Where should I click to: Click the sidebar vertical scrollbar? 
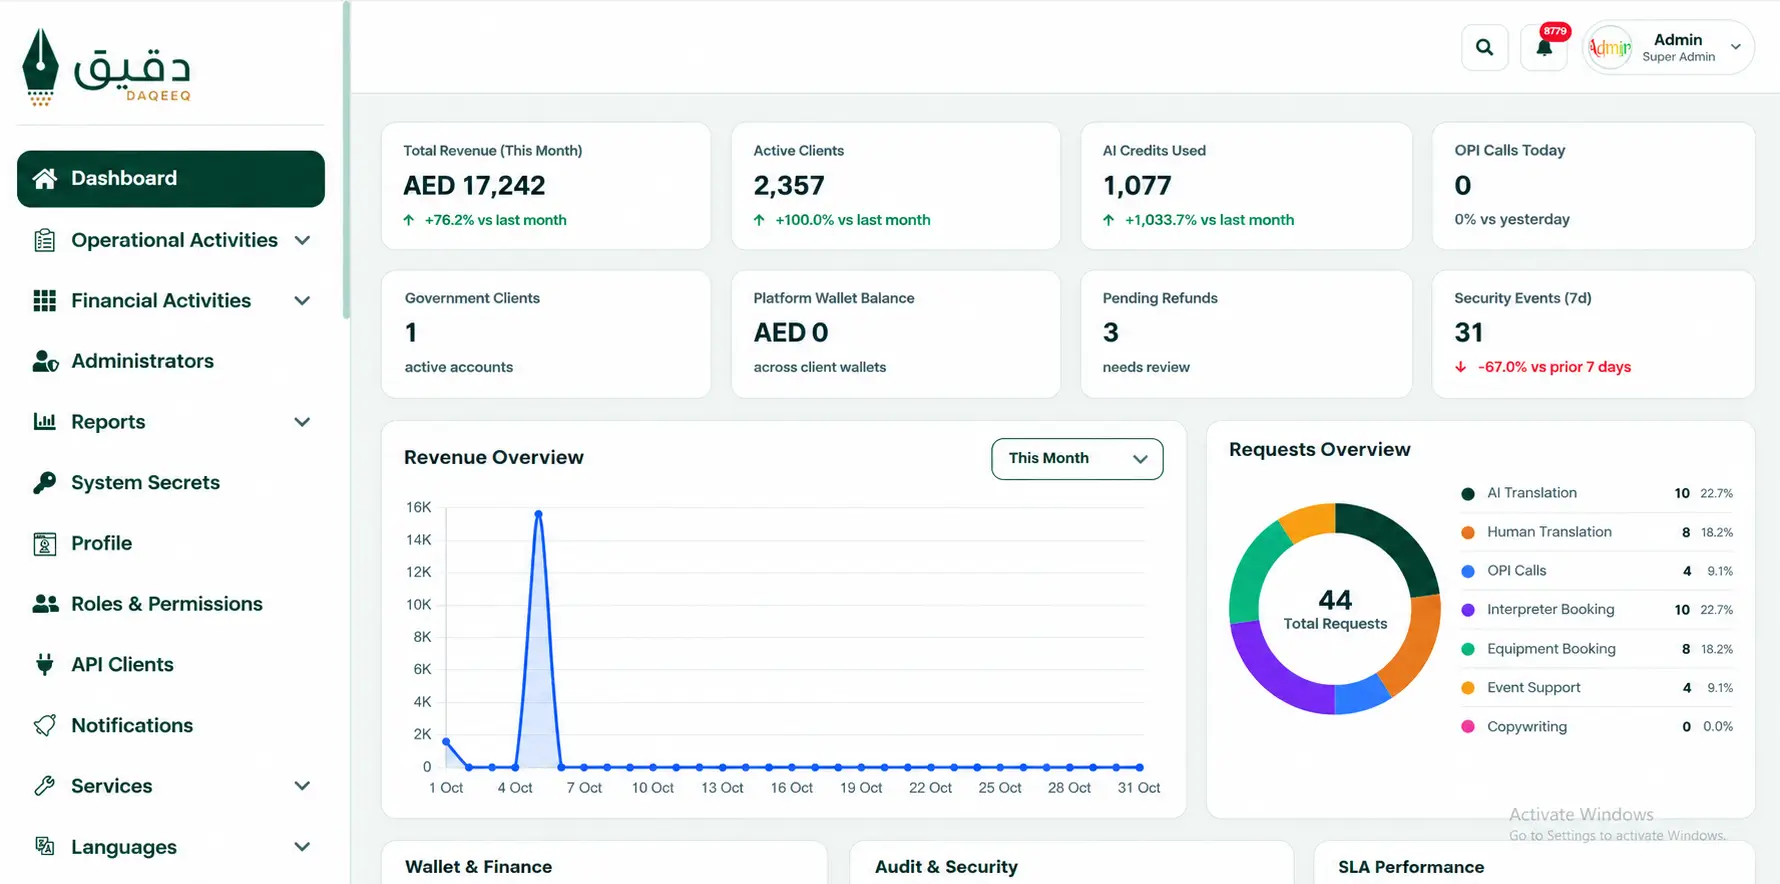(346, 160)
